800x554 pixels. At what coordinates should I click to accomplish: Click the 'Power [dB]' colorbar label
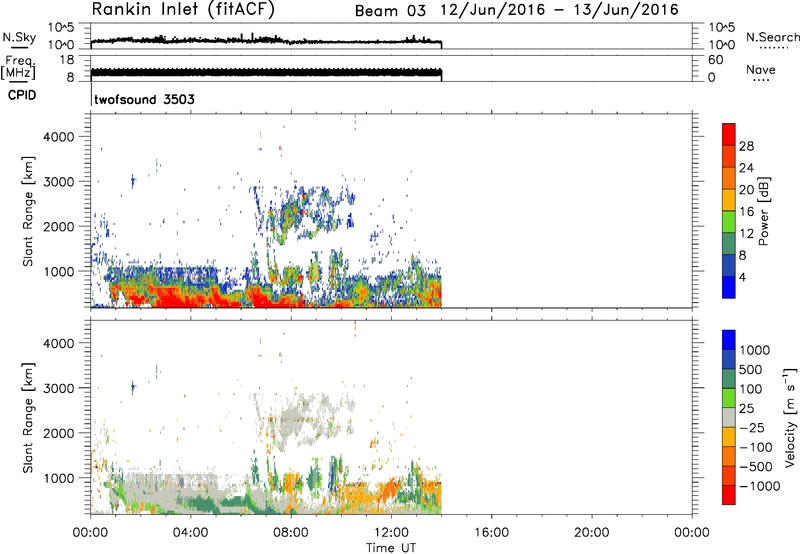click(763, 211)
